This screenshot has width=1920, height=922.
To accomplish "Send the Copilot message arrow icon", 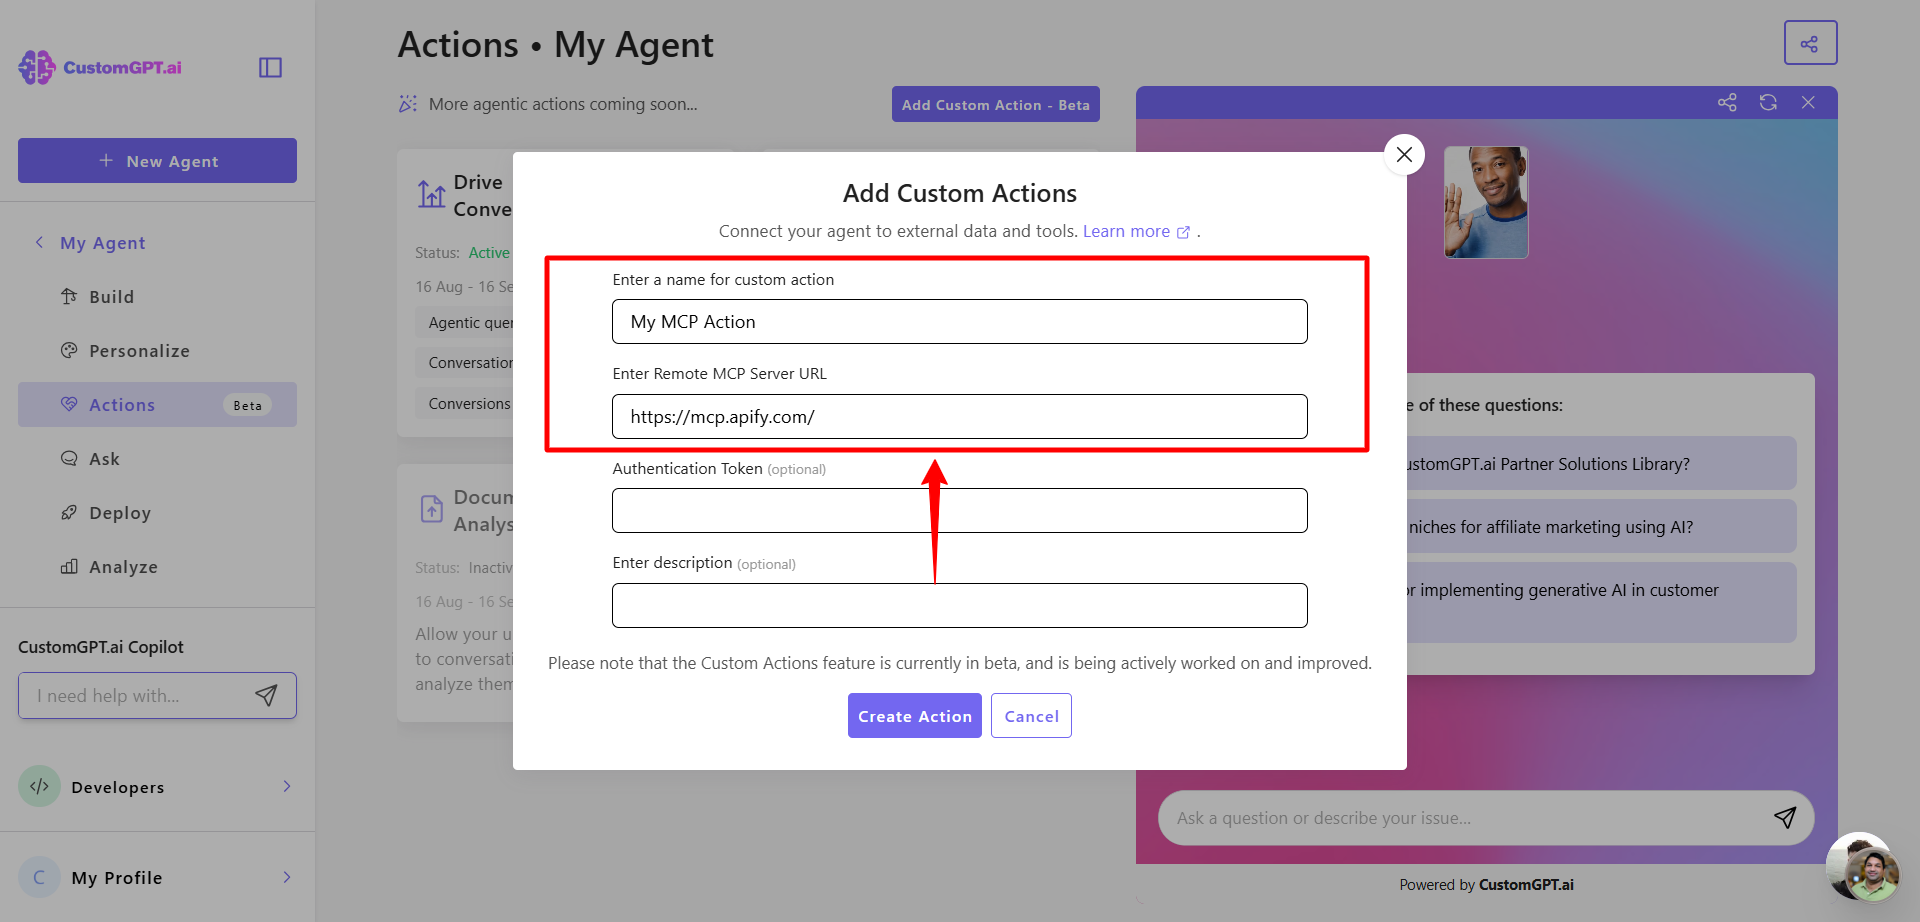I will point(266,695).
